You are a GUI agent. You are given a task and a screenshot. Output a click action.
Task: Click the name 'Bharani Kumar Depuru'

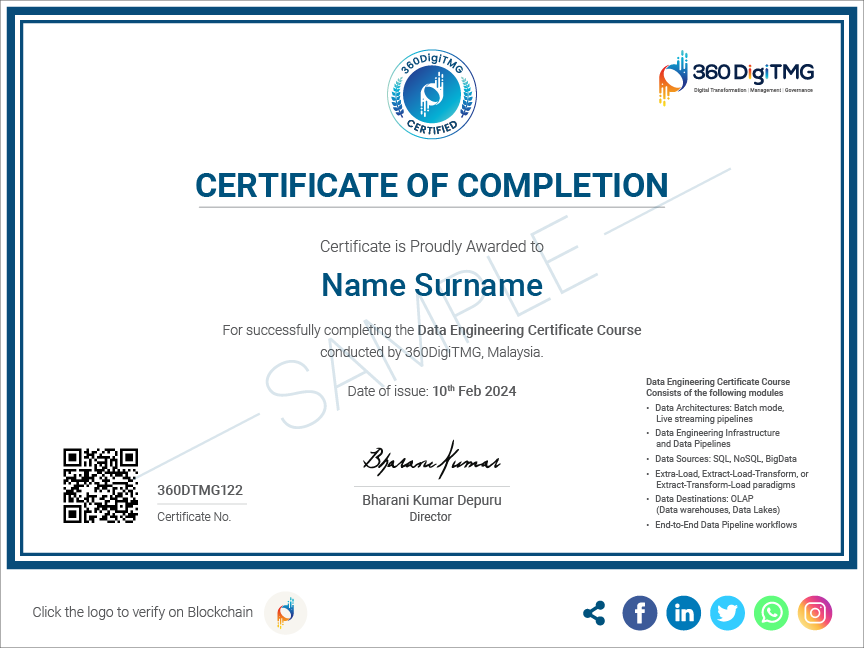(431, 500)
